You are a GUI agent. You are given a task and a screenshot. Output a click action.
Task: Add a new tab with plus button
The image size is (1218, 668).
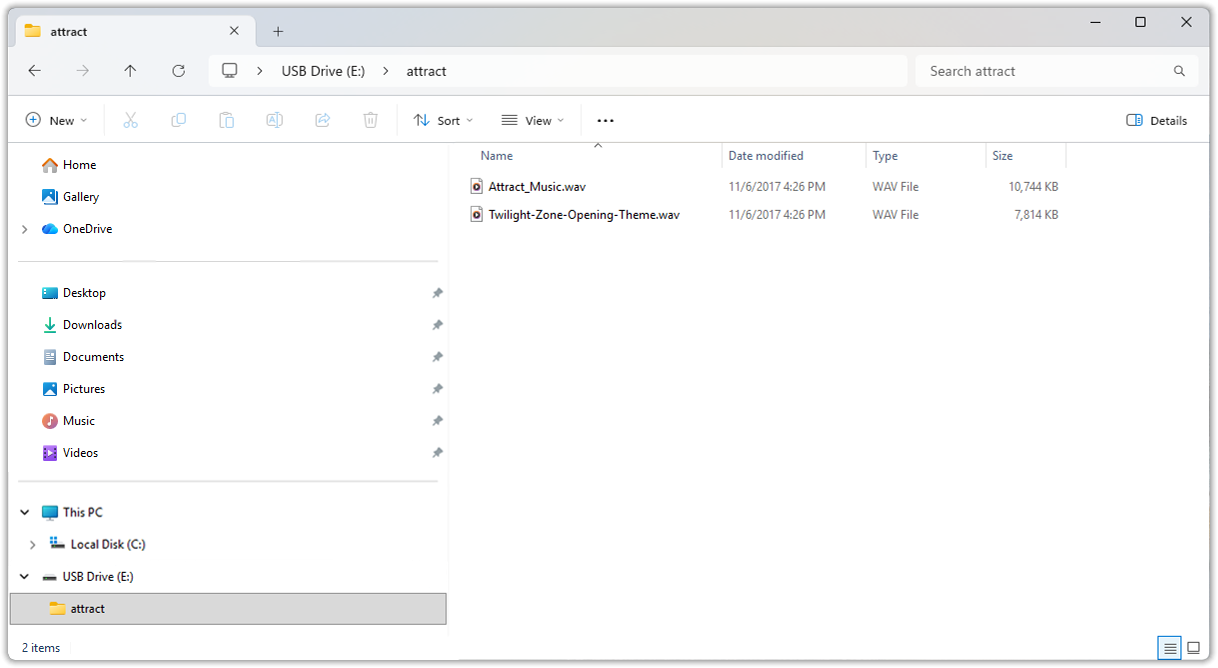(278, 31)
